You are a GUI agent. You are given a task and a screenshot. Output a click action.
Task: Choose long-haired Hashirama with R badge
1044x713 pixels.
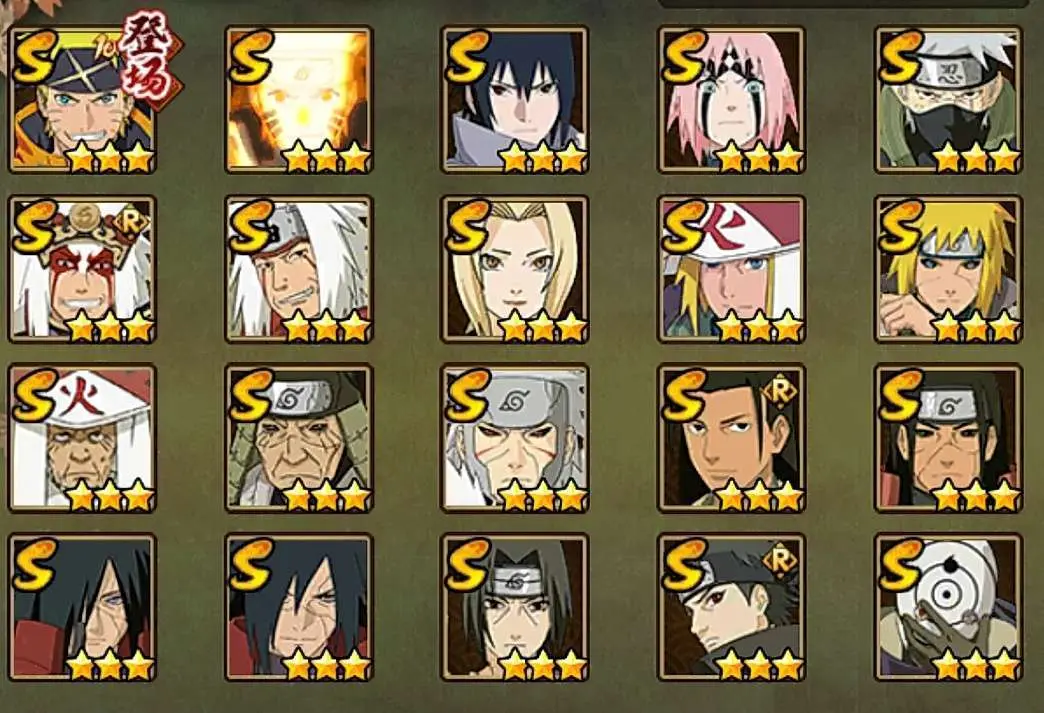pyautogui.click(x=731, y=438)
